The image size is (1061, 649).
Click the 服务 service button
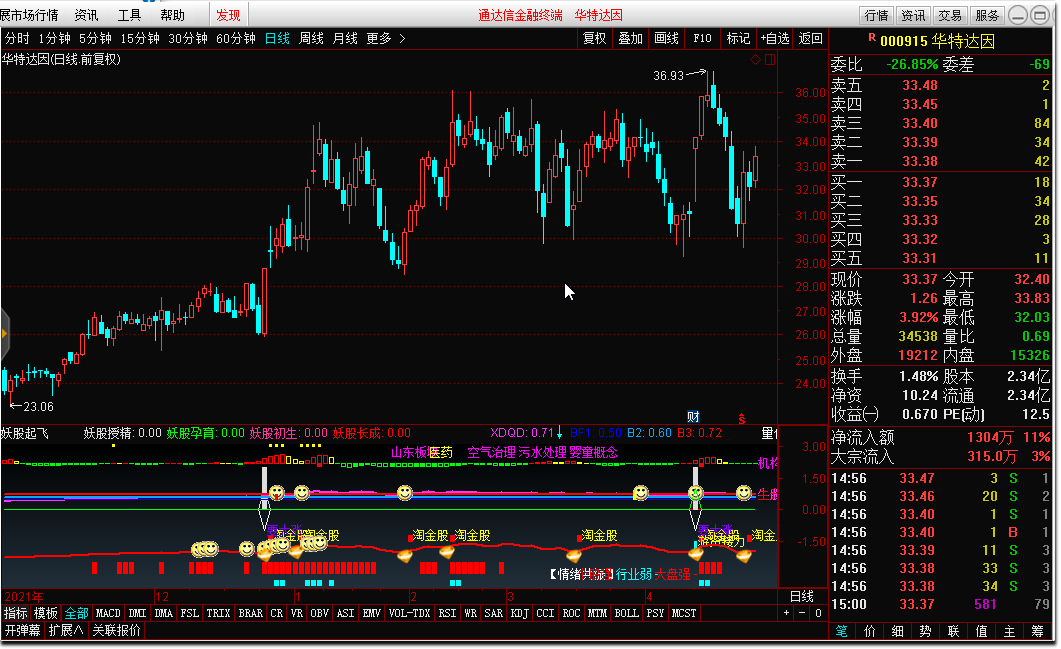987,15
